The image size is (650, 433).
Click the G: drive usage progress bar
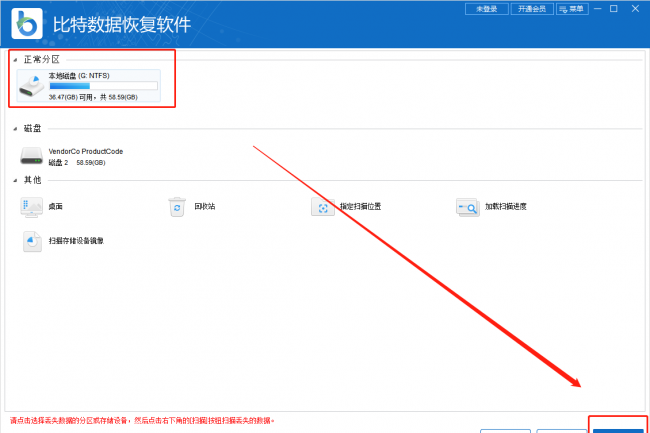tap(103, 86)
